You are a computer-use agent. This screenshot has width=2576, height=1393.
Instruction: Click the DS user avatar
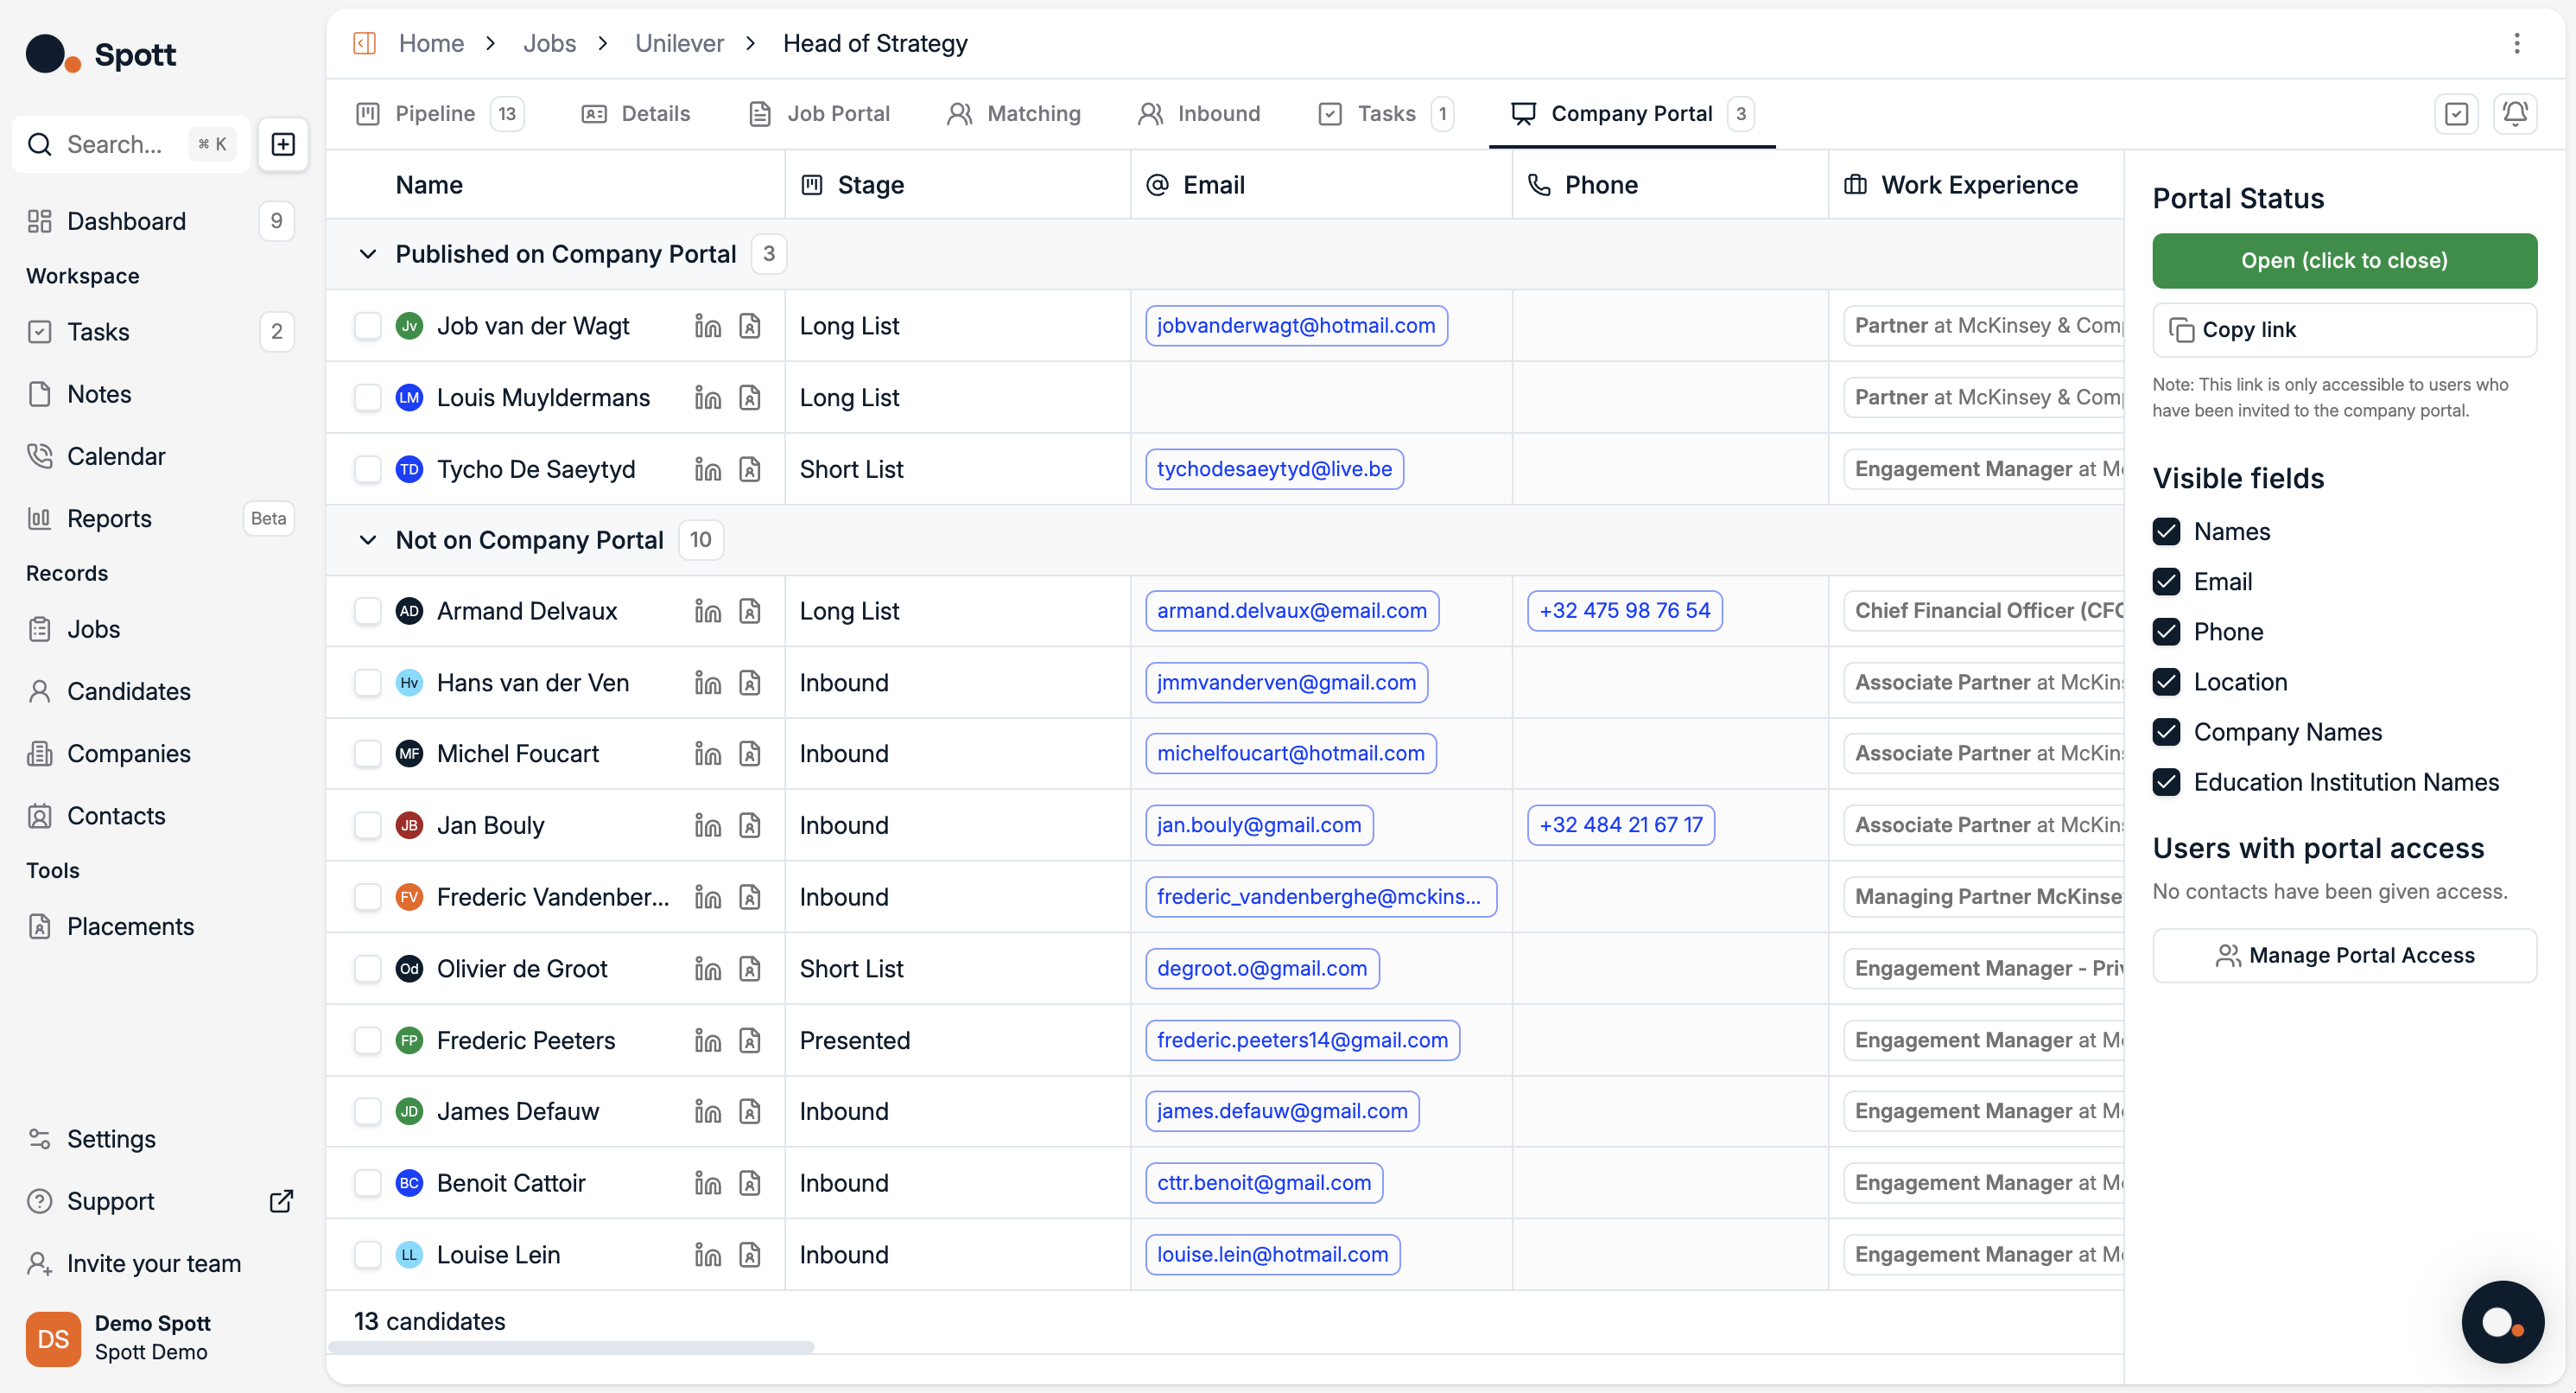(53, 1338)
